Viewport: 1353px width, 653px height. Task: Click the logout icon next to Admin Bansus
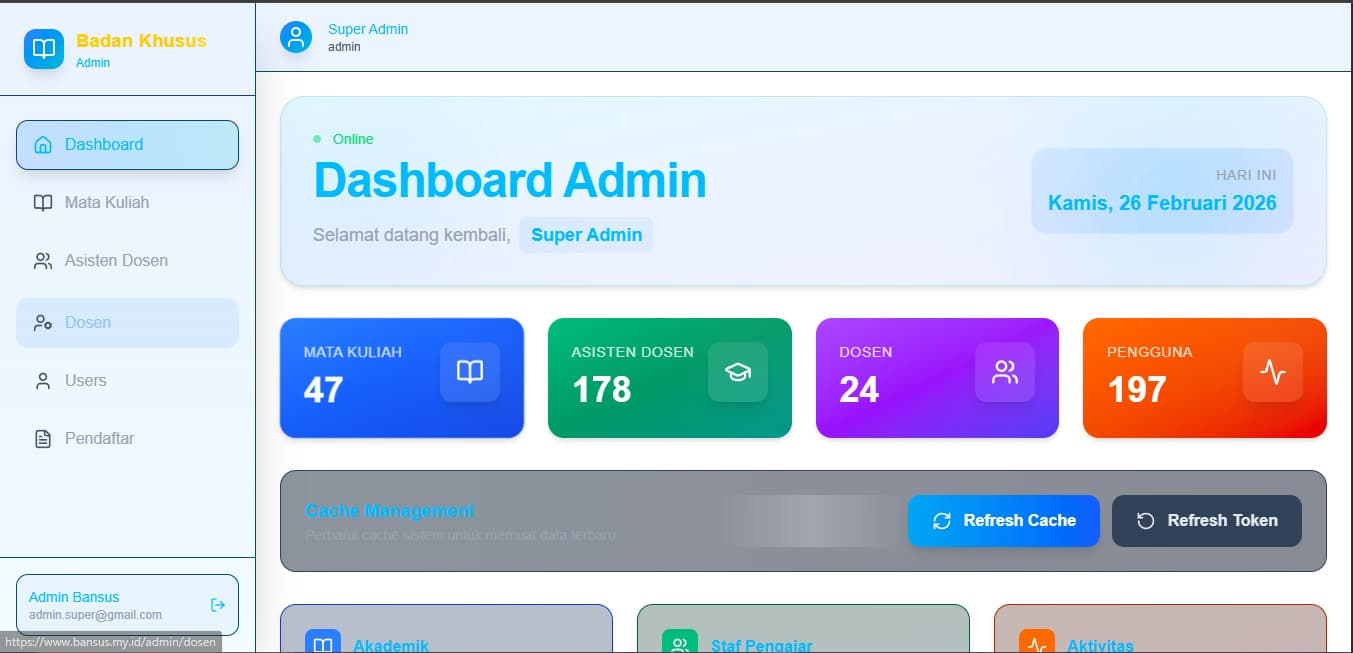(217, 604)
